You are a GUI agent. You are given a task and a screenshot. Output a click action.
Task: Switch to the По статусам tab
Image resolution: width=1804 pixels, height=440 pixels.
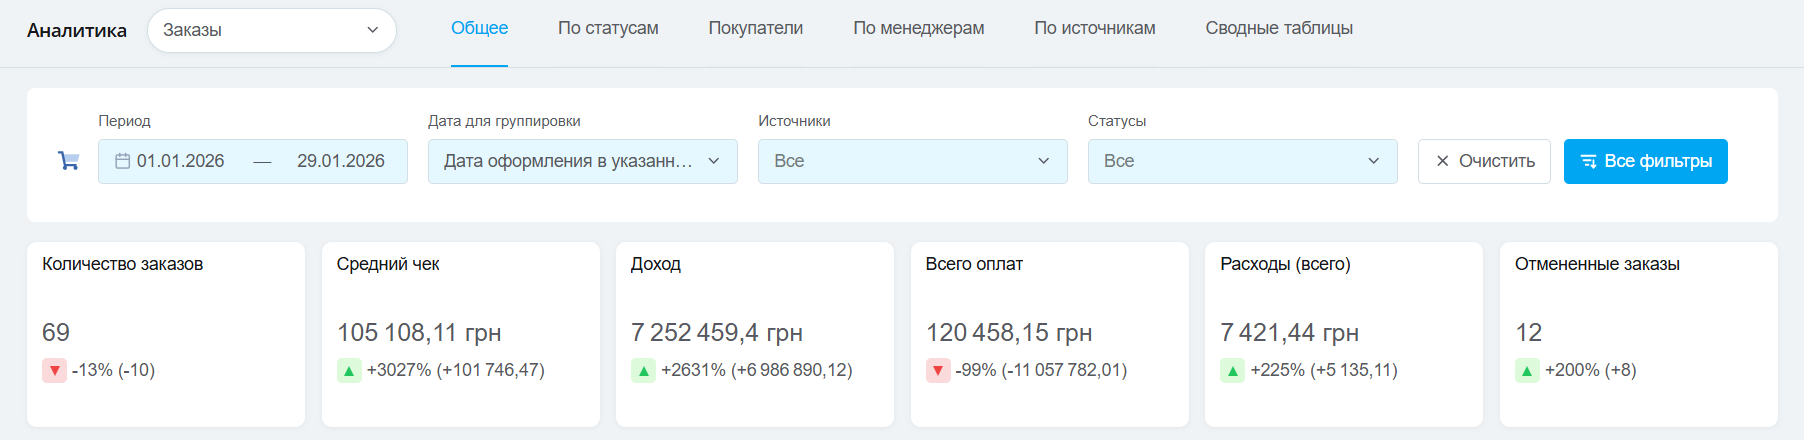[x=608, y=28]
